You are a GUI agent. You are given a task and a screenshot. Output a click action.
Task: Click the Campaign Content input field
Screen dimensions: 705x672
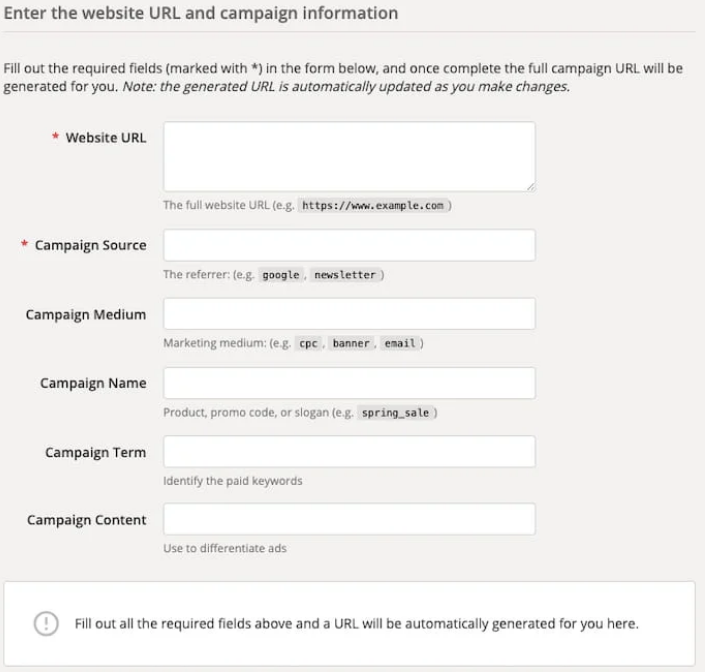coord(349,519)
